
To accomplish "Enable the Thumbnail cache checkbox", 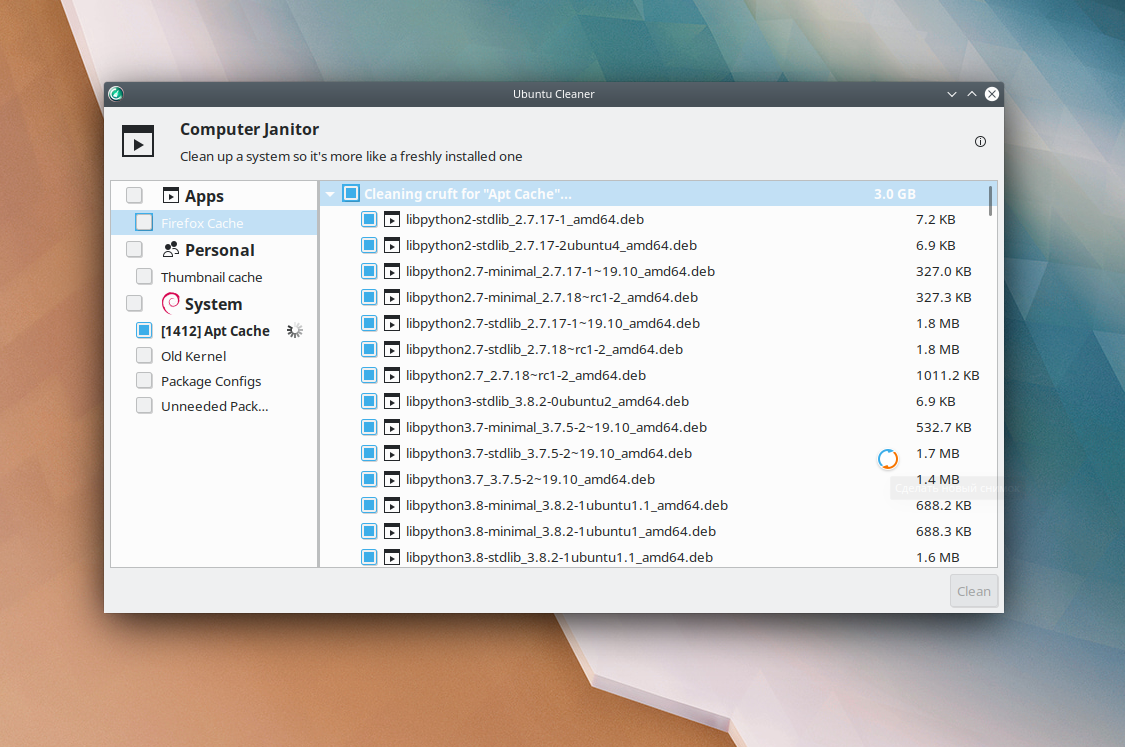I will 144,276.
